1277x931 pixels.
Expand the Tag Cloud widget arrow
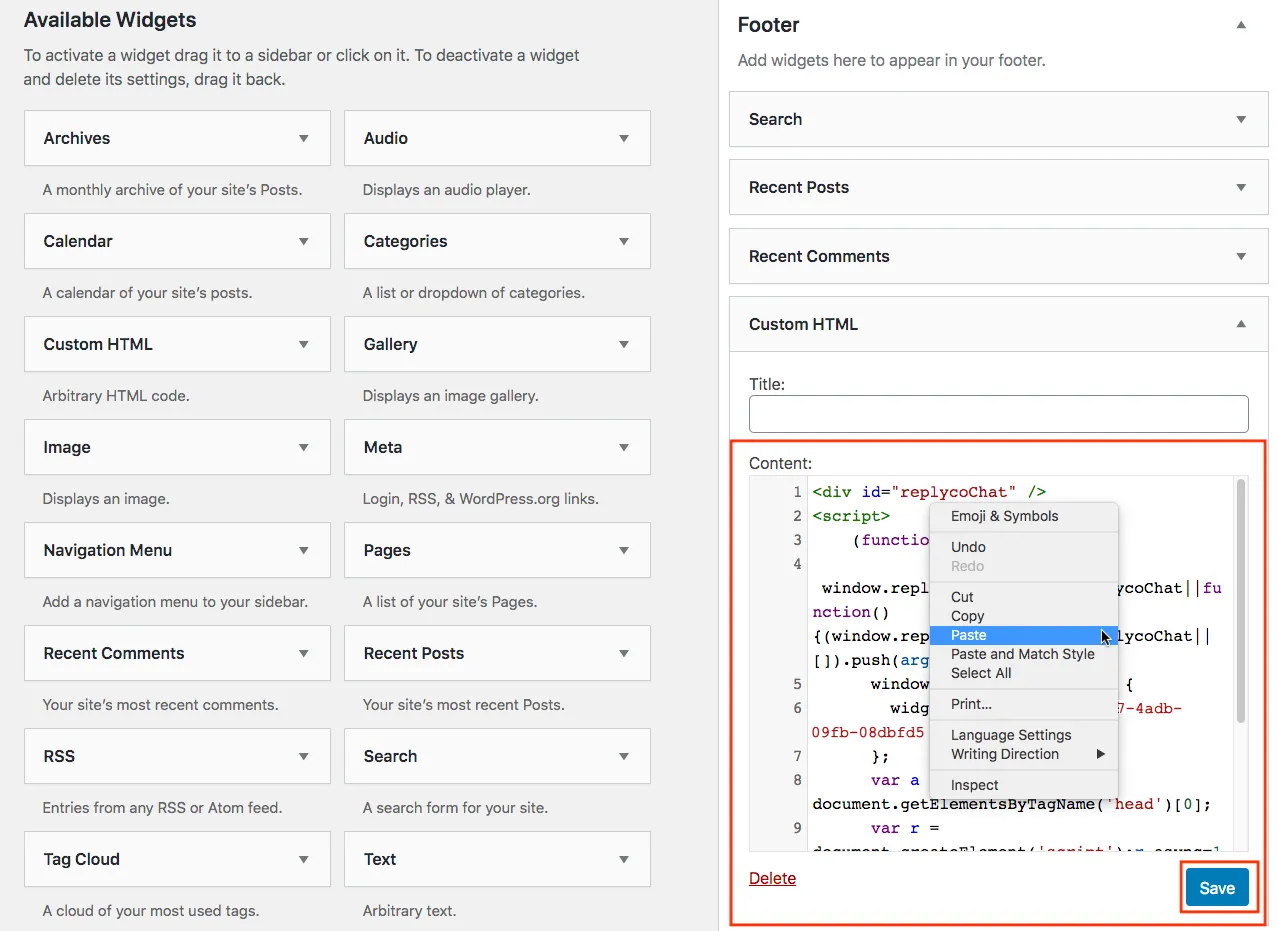pos(304,860)
